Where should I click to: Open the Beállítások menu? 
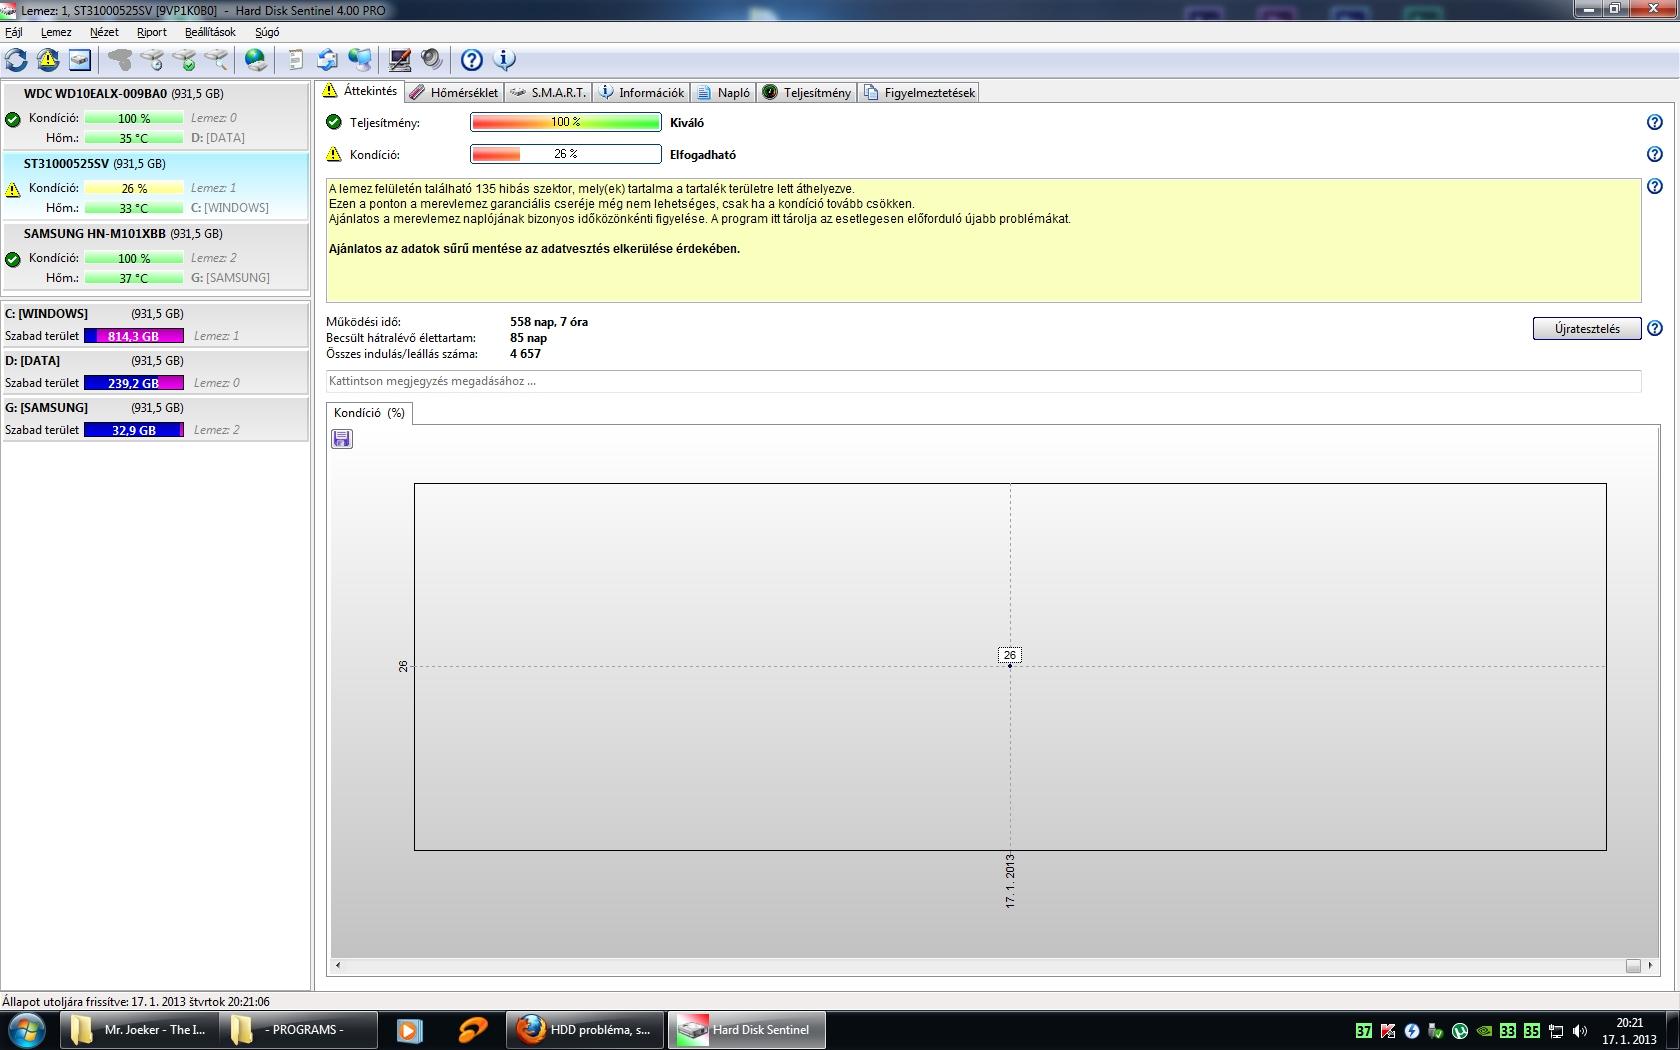click(210, 32)
